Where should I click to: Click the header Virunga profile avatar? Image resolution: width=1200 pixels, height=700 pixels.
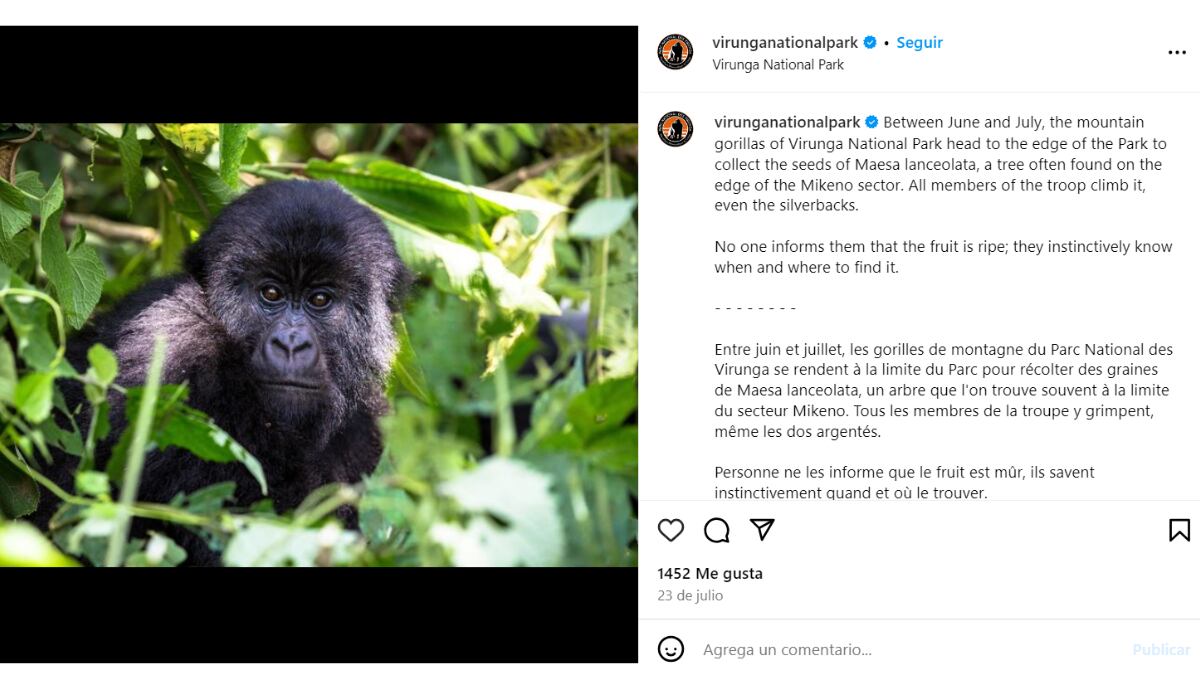(675, 52)
